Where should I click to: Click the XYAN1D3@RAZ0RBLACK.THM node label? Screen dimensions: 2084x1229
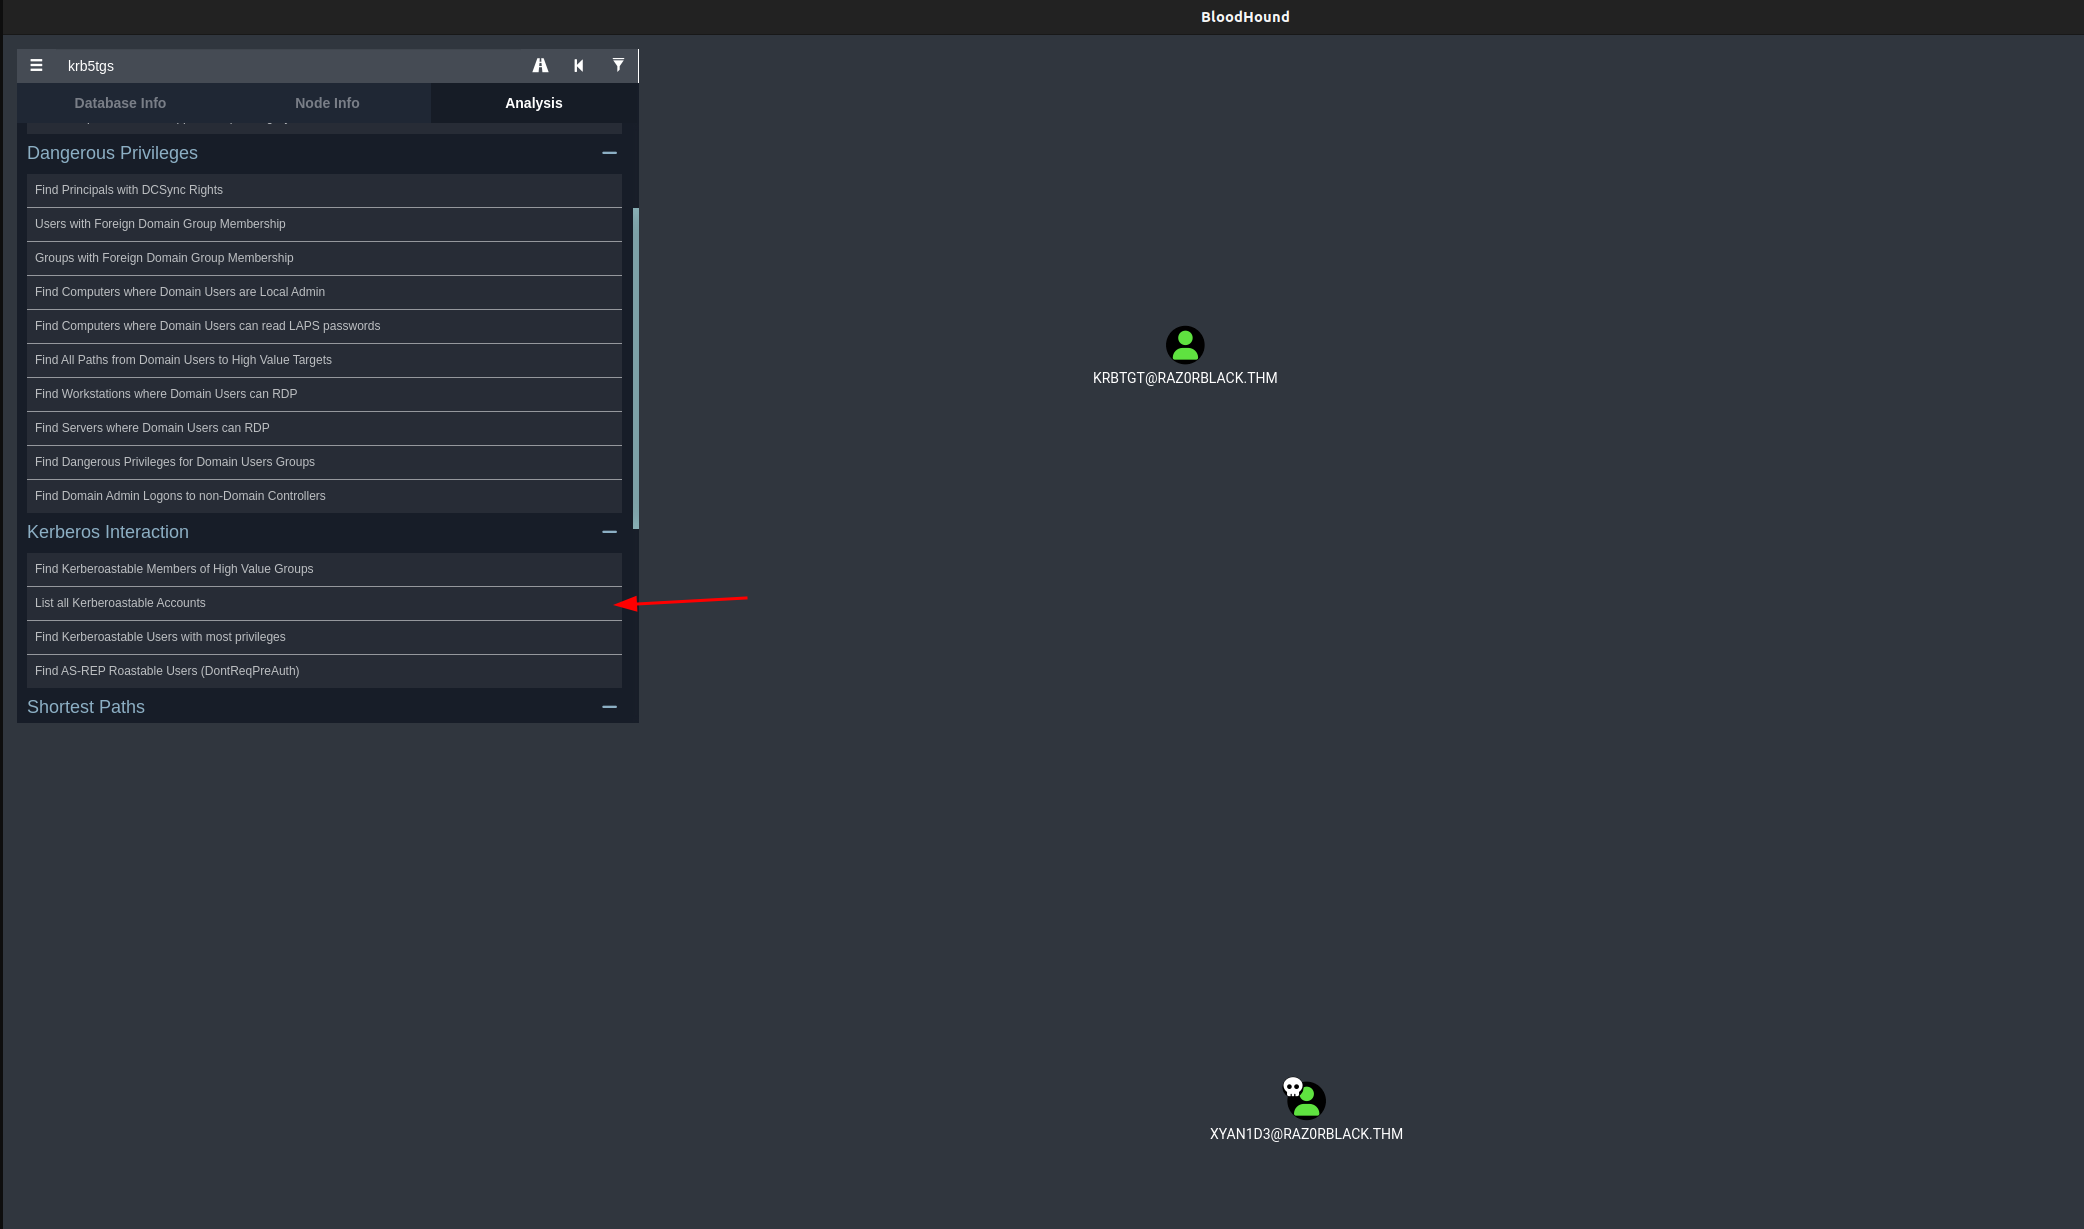coord(1306,1134)
